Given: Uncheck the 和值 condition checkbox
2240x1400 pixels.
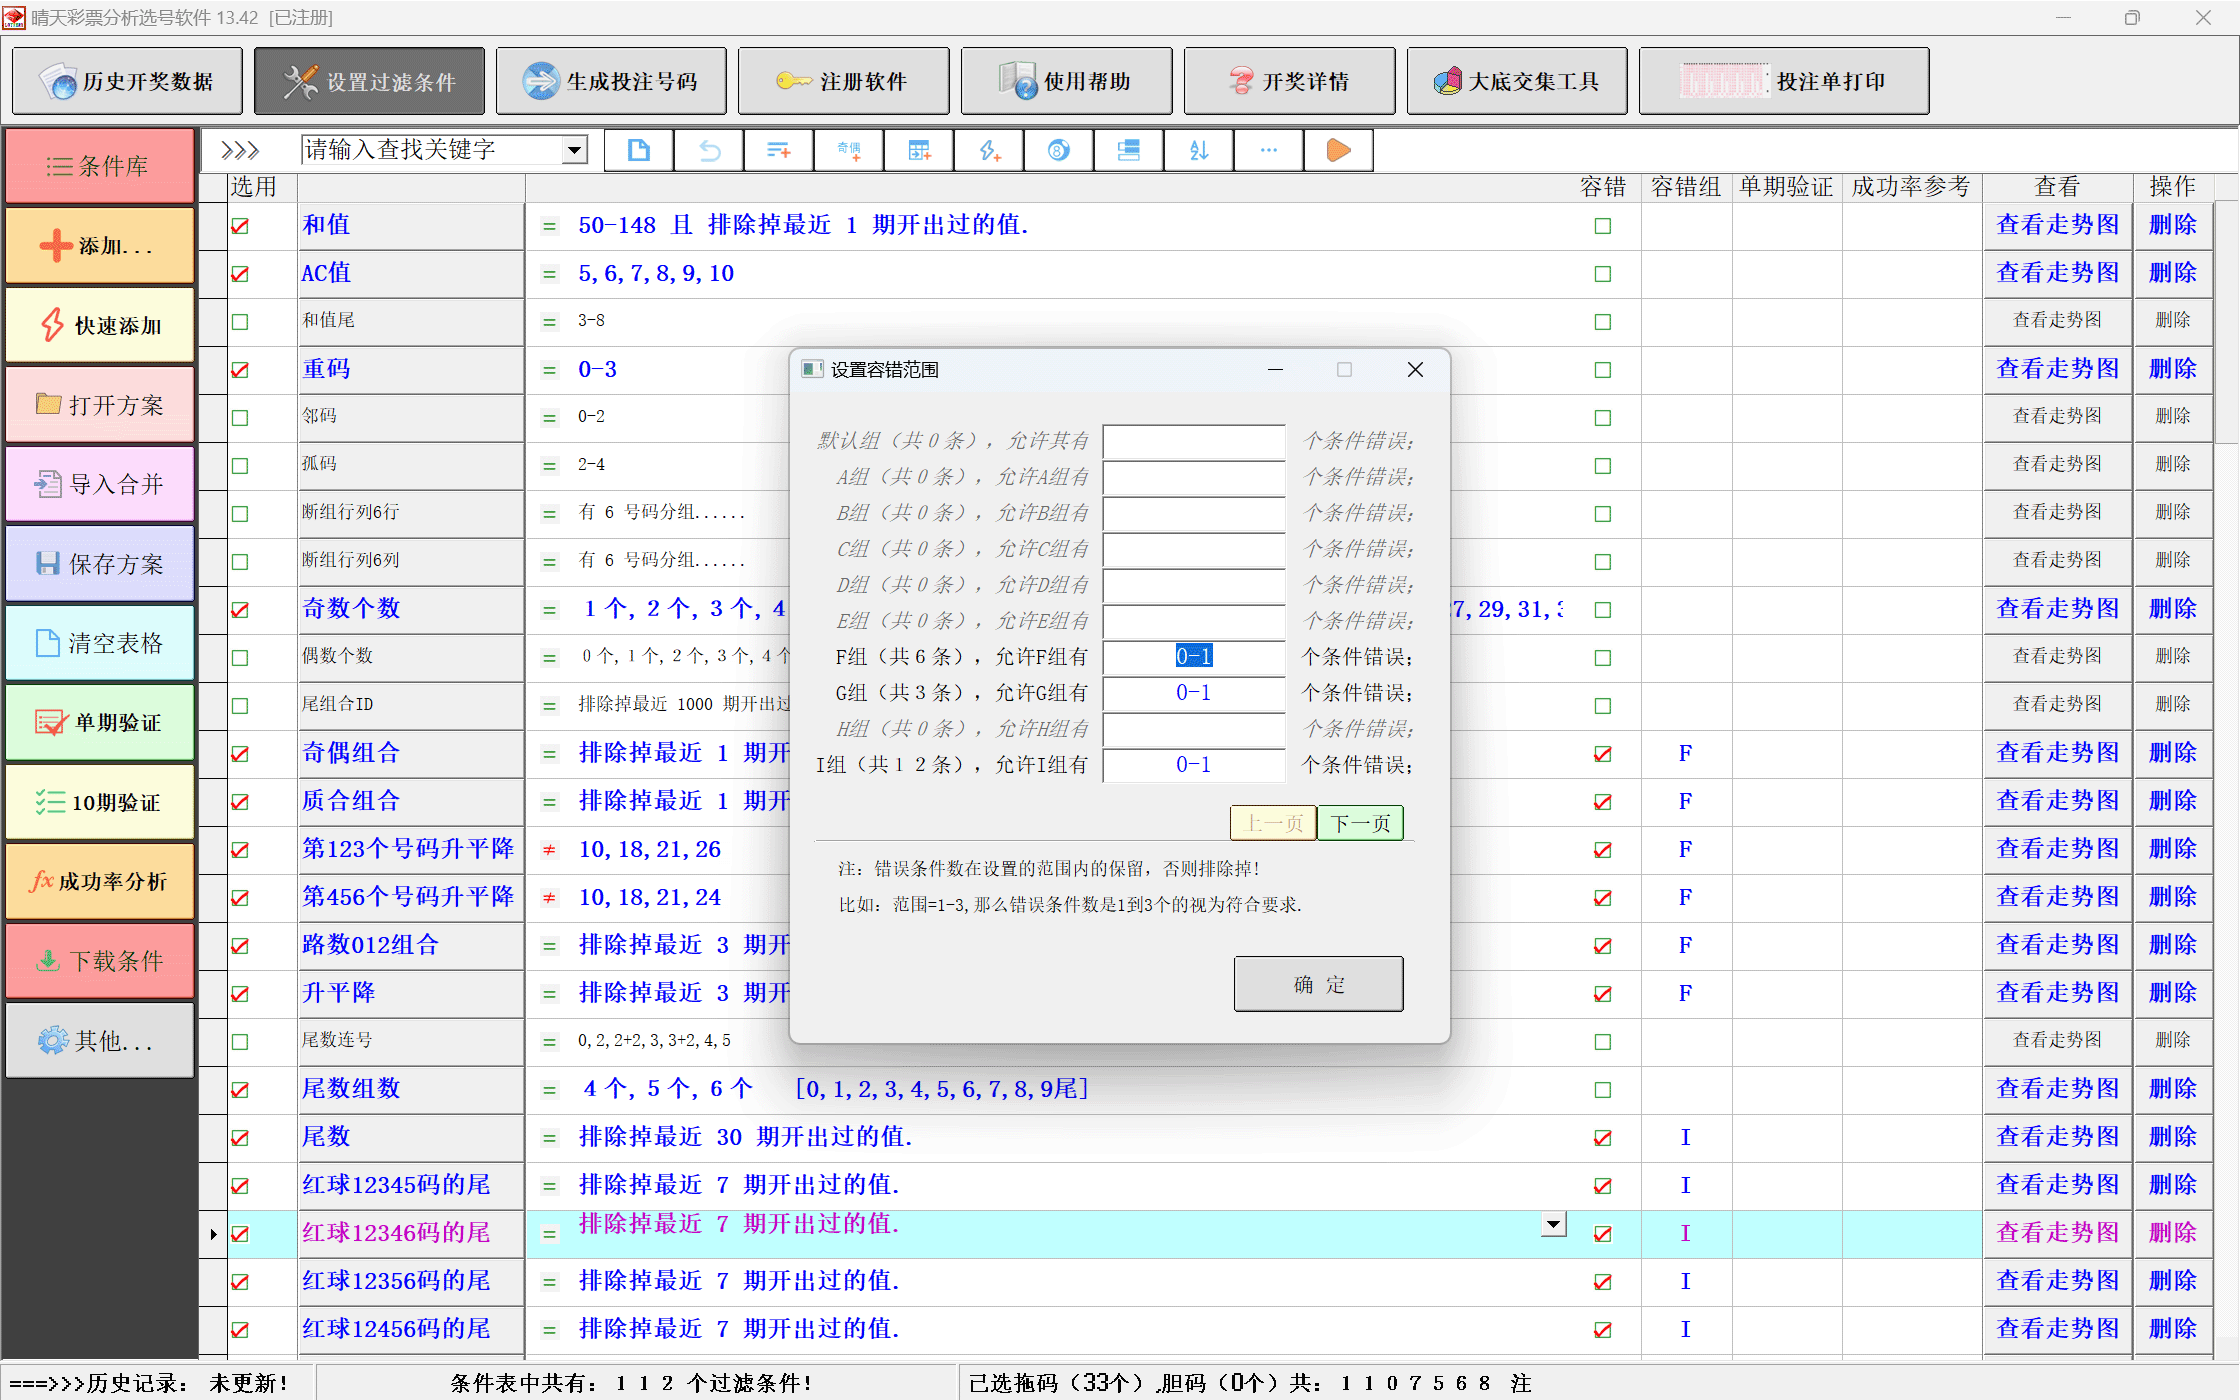Looking at the screenshot, I should point(240,226).
